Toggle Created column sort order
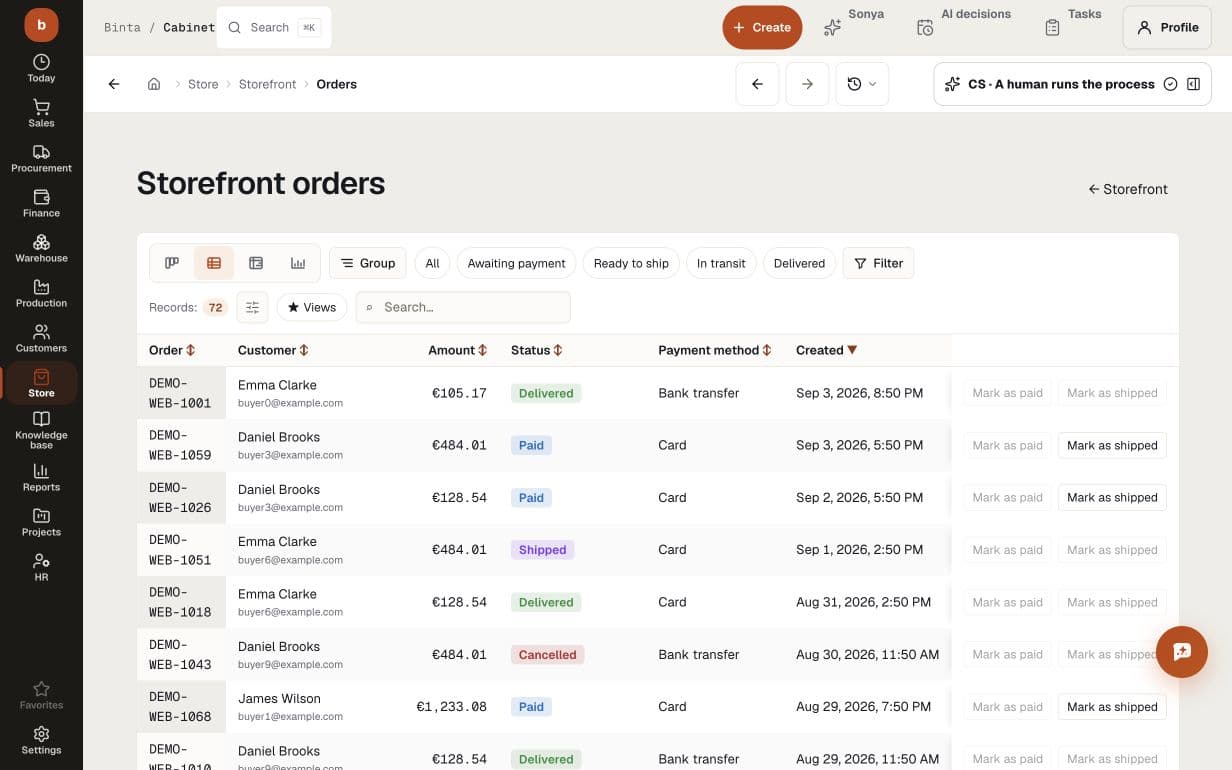 tap(827, 350)
